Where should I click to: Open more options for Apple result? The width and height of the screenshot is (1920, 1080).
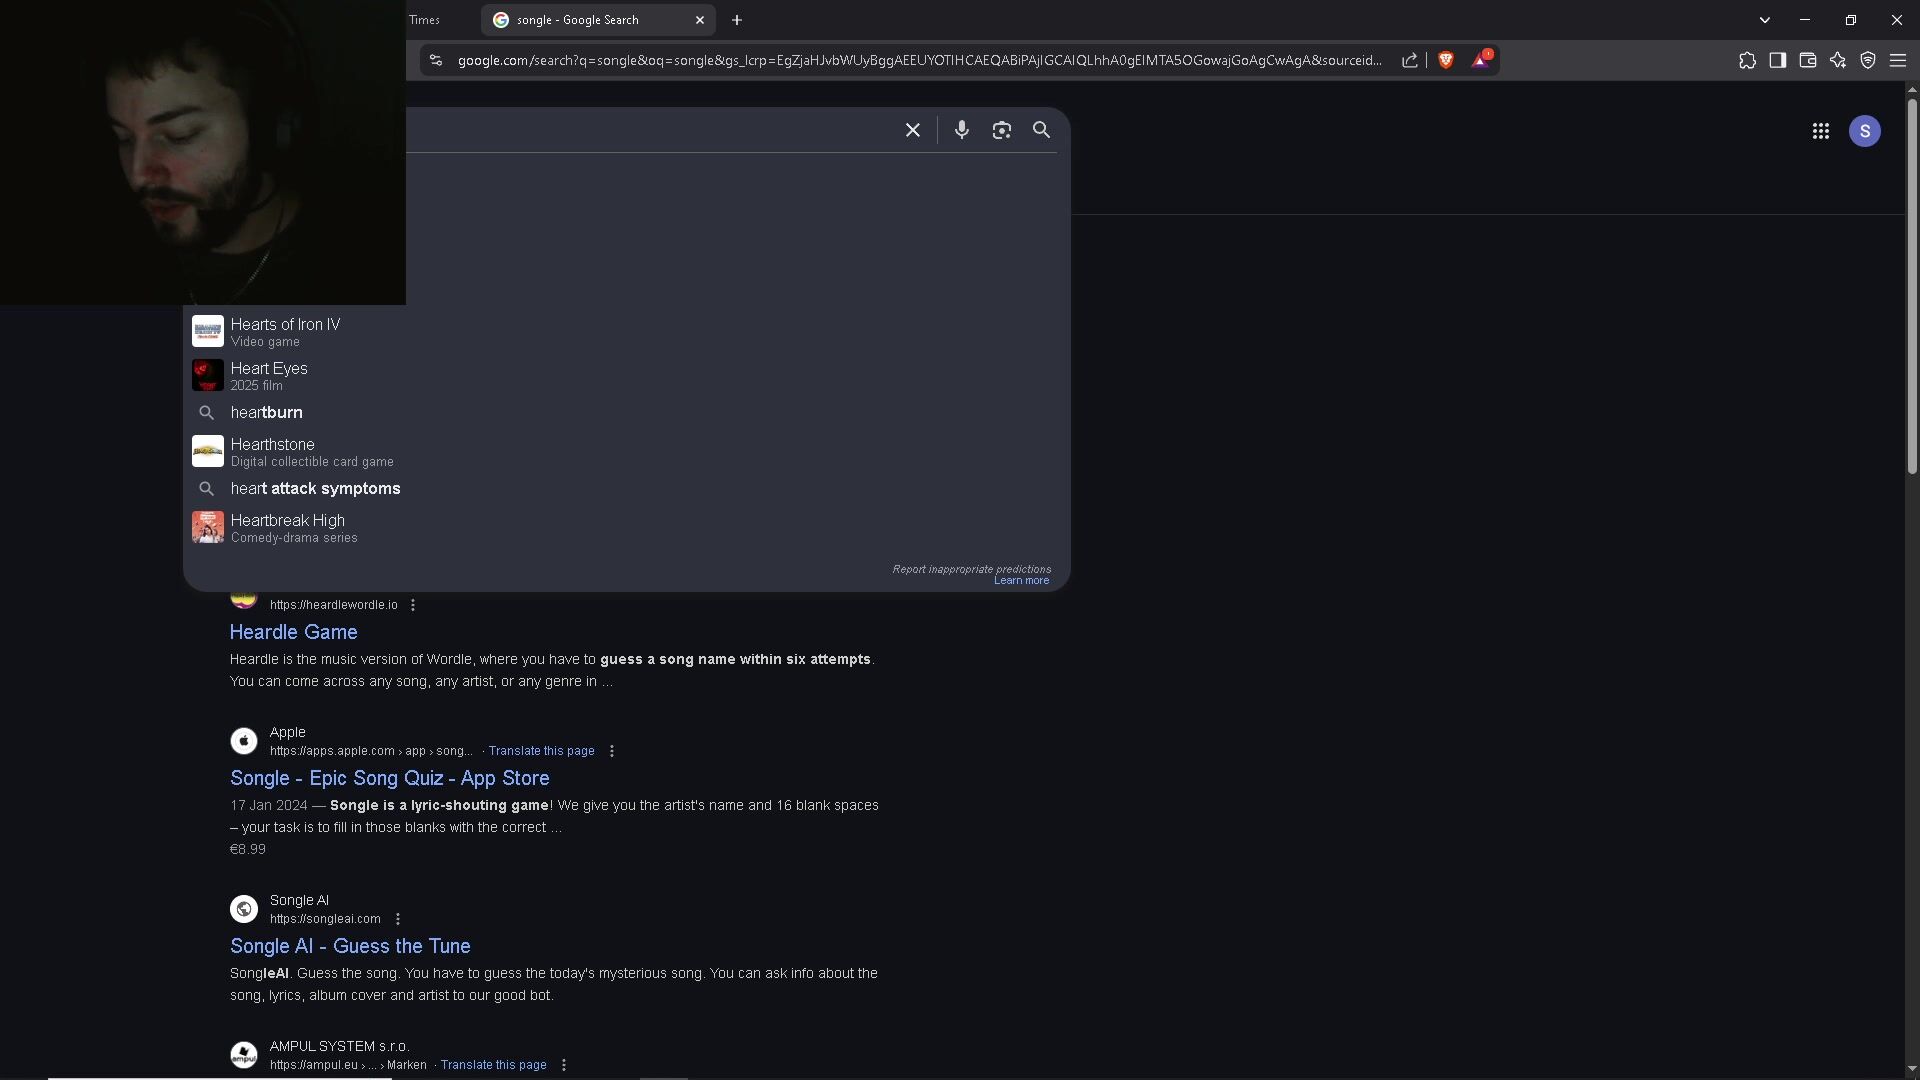pyautogui.click(x=612, y=751)
